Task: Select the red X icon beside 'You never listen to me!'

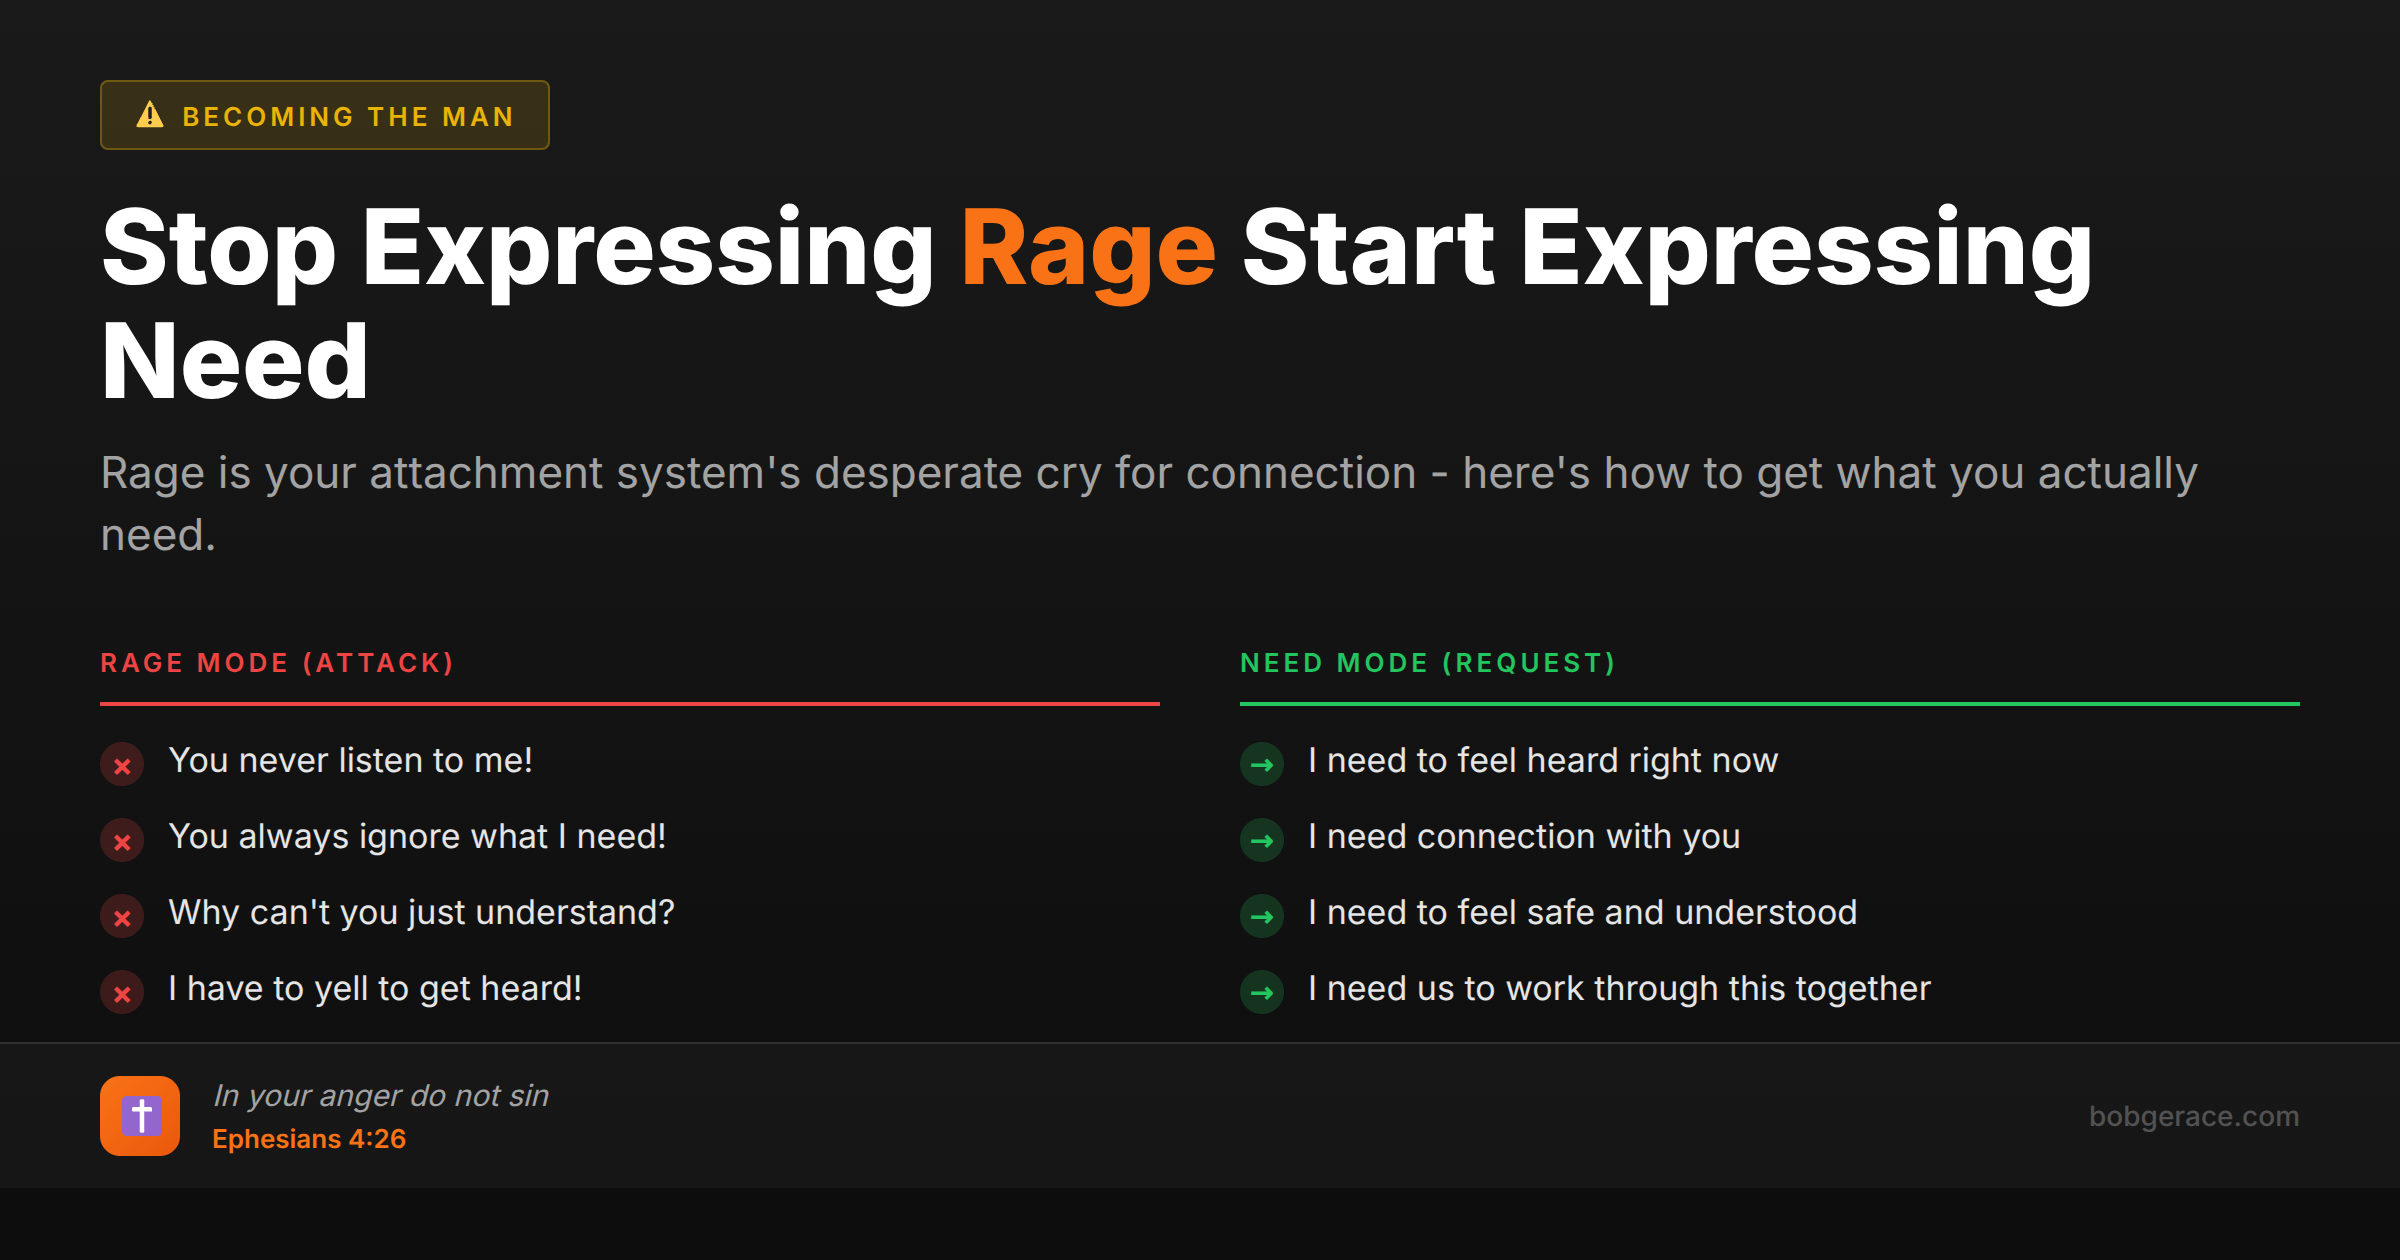Action: pos(122,764)
